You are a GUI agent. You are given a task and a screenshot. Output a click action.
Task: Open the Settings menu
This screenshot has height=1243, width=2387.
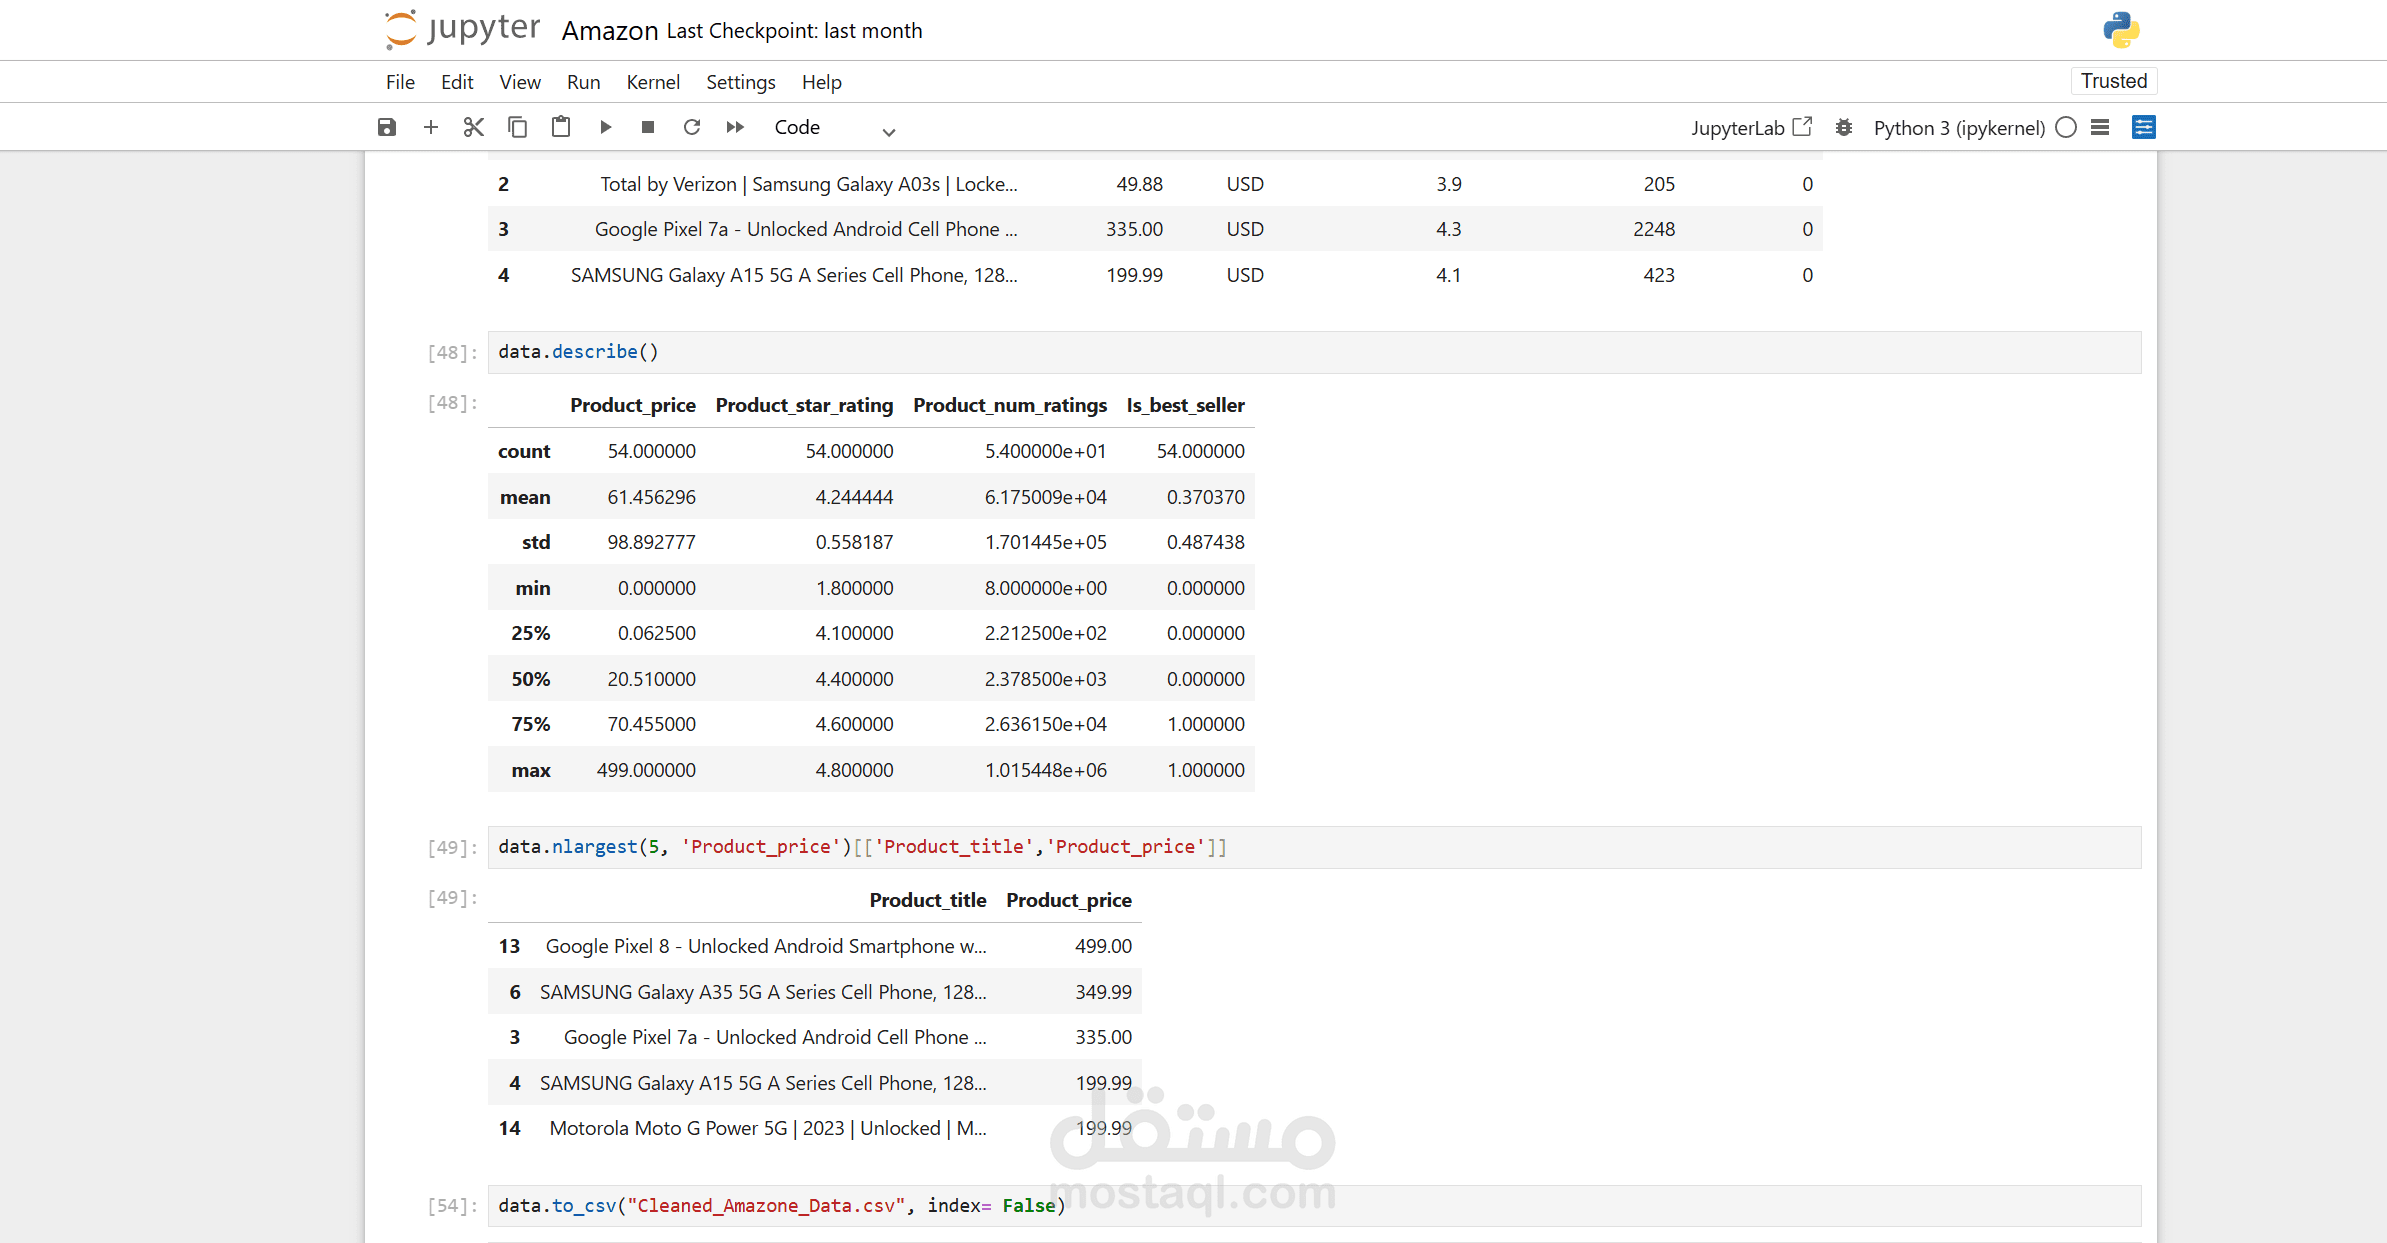coord(740,82)
